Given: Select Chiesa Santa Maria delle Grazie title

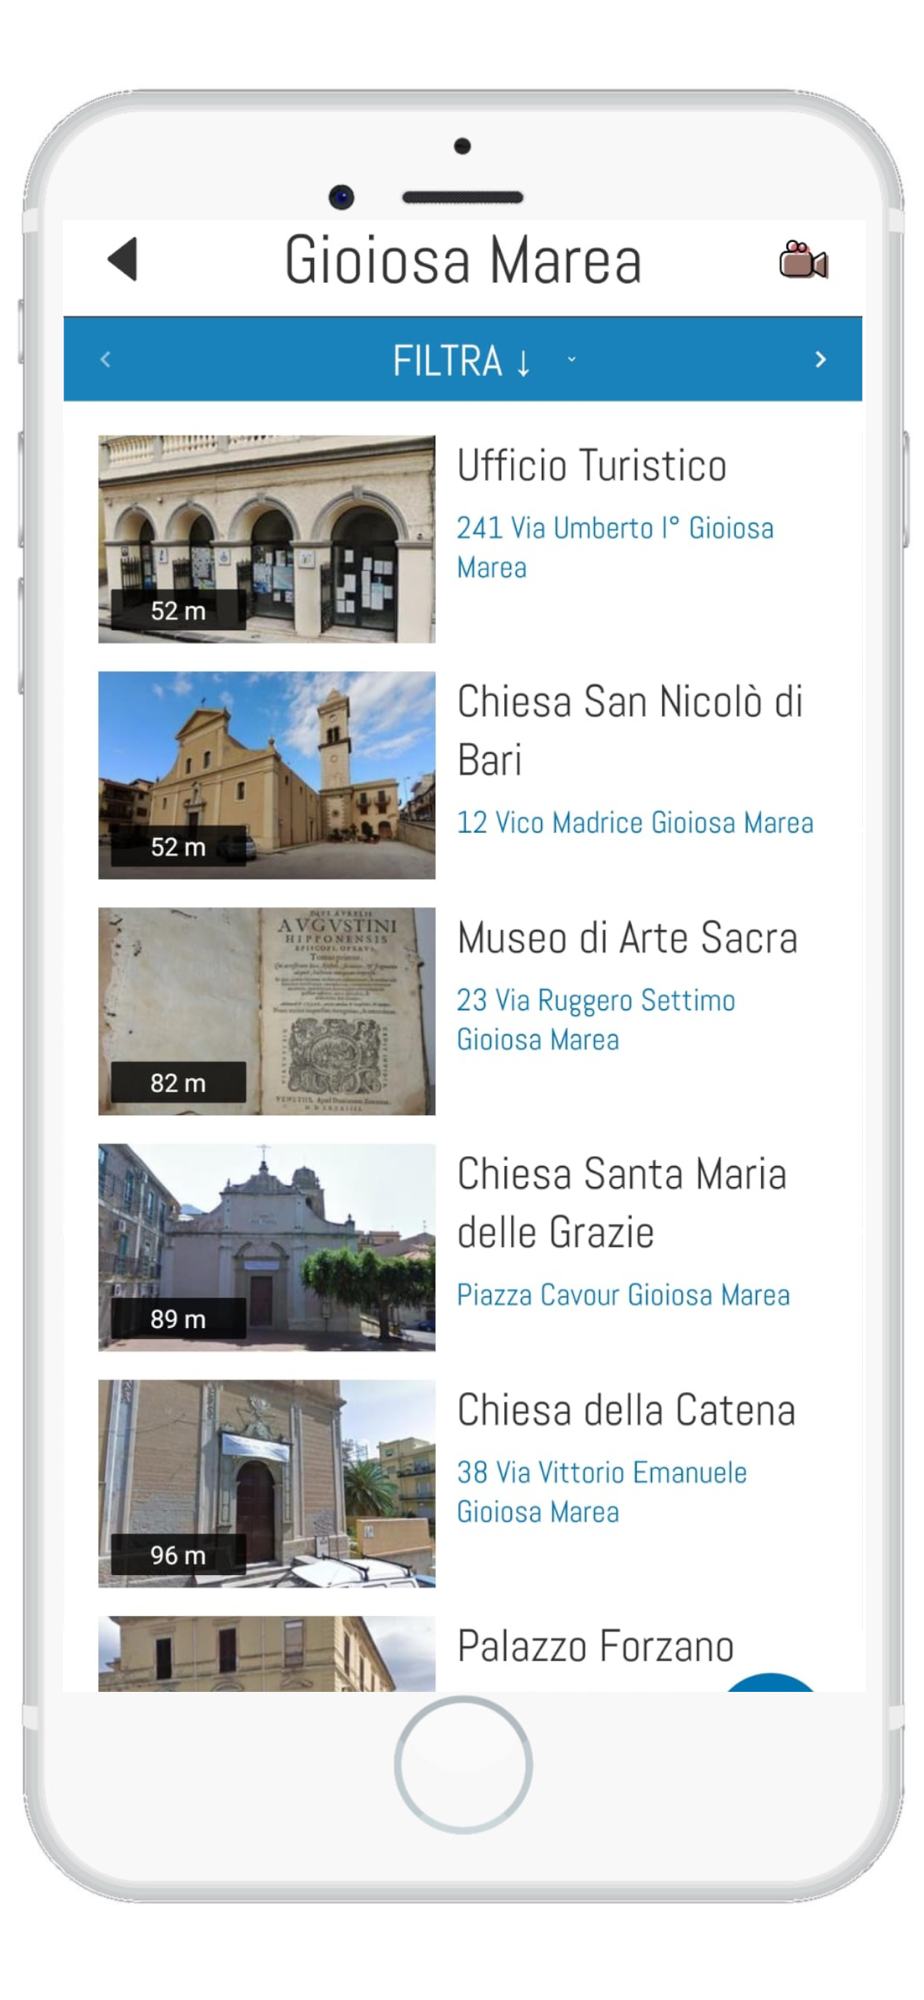Looking at the screenshot, I should pyautogui.click(x=622, y=1203).
